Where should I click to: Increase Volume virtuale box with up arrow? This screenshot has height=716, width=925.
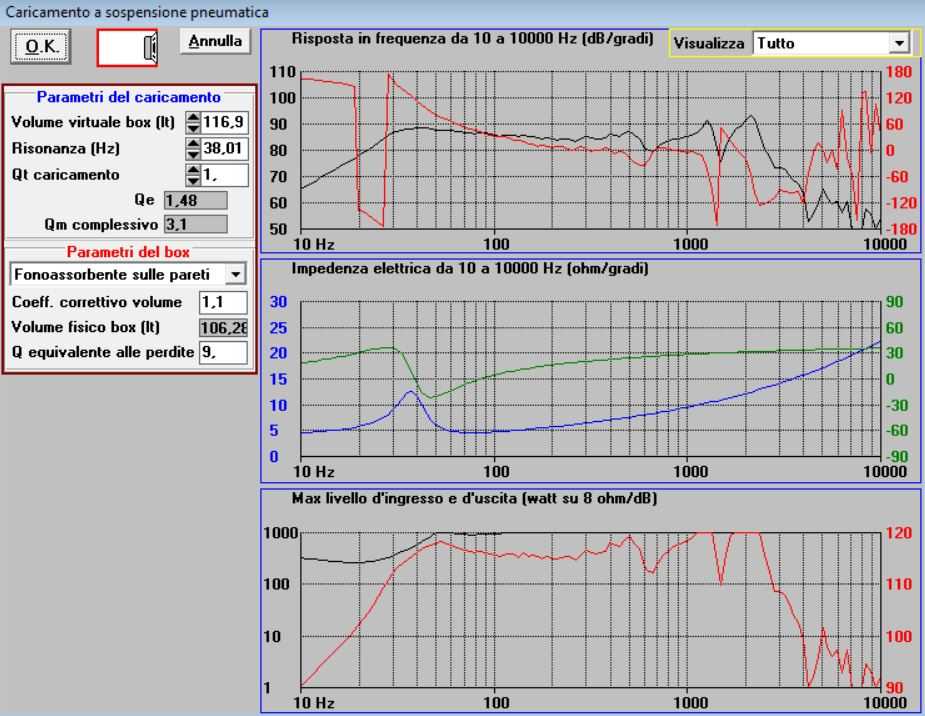pyautogui.click(x=193, y=117)
